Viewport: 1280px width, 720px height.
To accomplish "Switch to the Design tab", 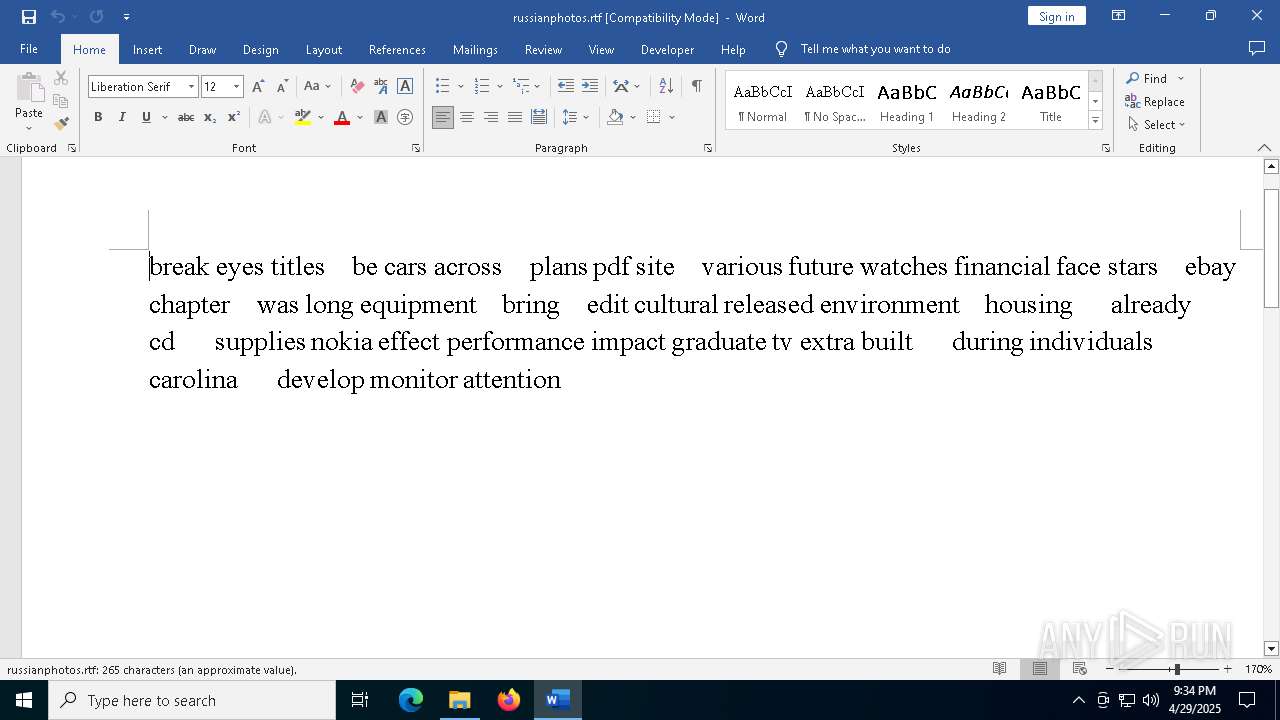I will coord(261,50).
